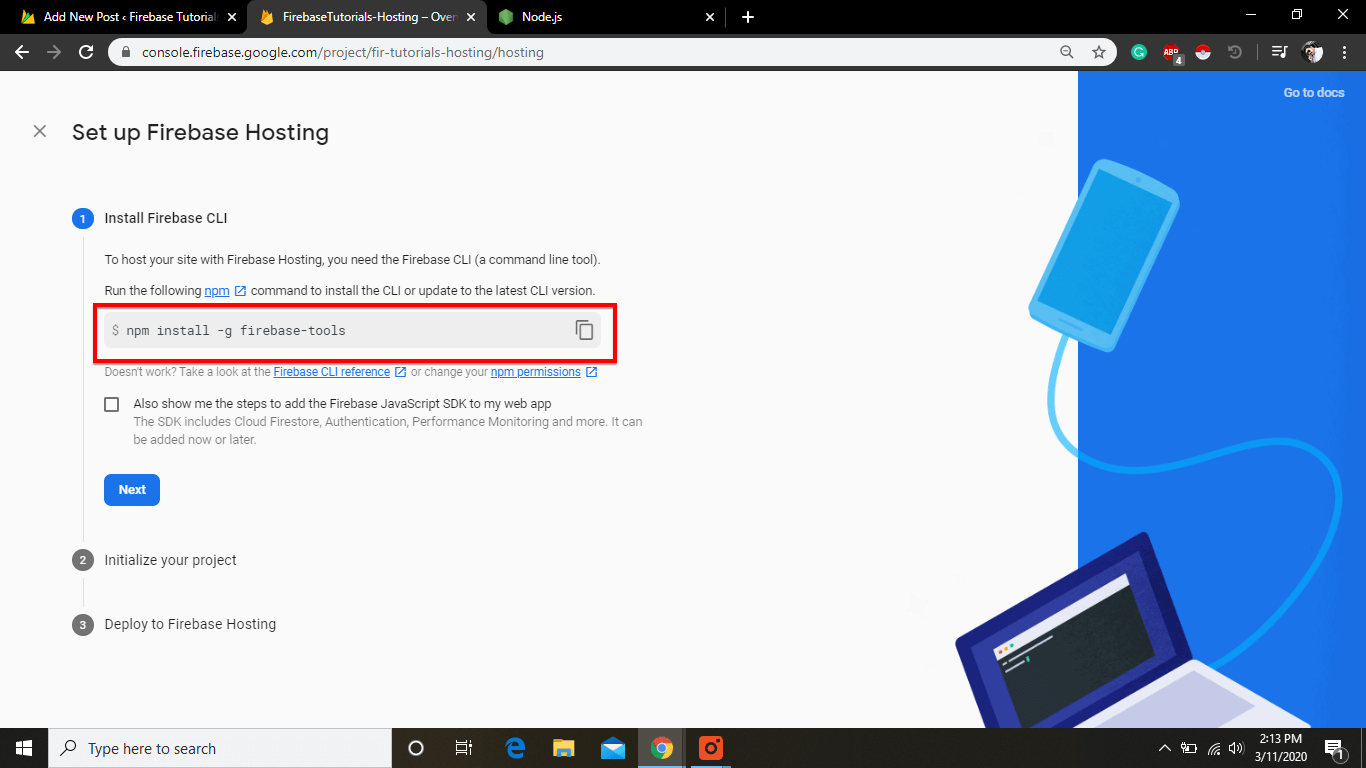Close the Node.js browser tab
The width and height of the screenshot is (1366, 768).
coord(710,17)
